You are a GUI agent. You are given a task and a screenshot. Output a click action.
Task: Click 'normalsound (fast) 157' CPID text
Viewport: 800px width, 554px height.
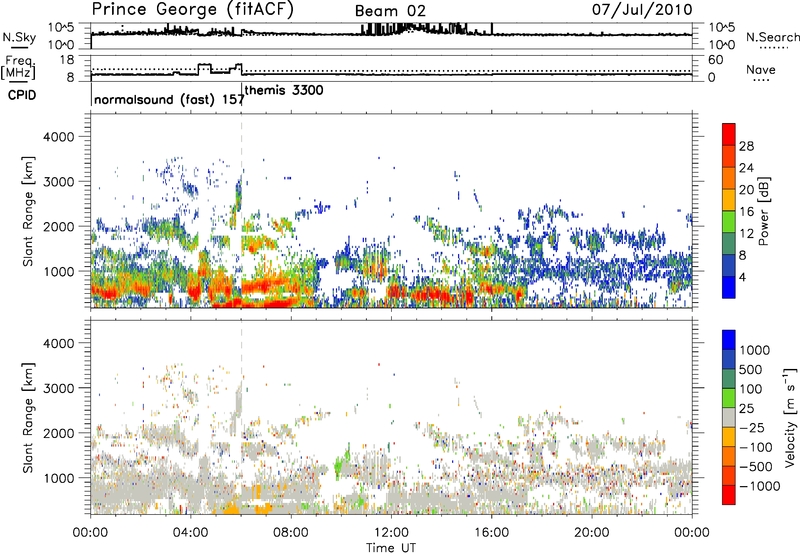coord(169,99)
